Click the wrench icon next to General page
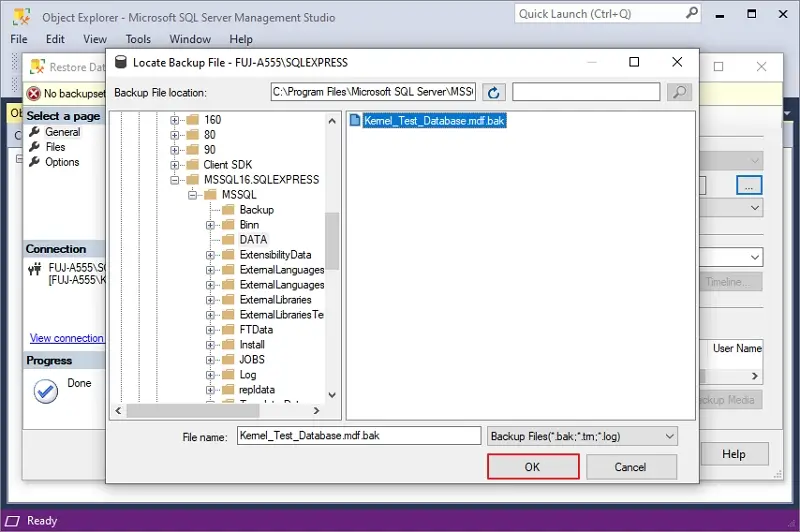This screenshot has height=532, width=800. (34, 132)
